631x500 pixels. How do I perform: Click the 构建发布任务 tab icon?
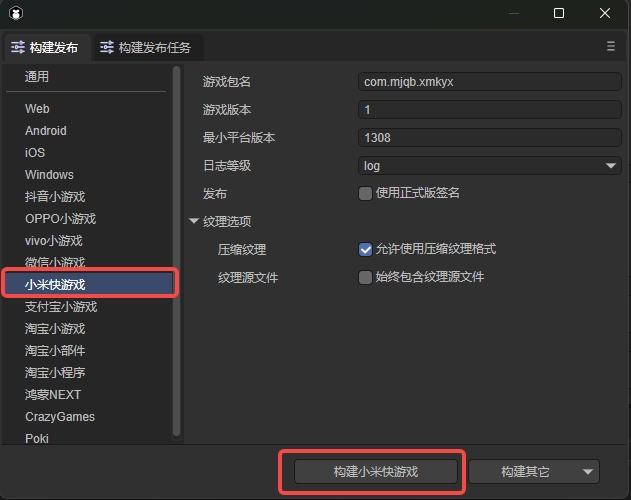(x=107, y=48)
